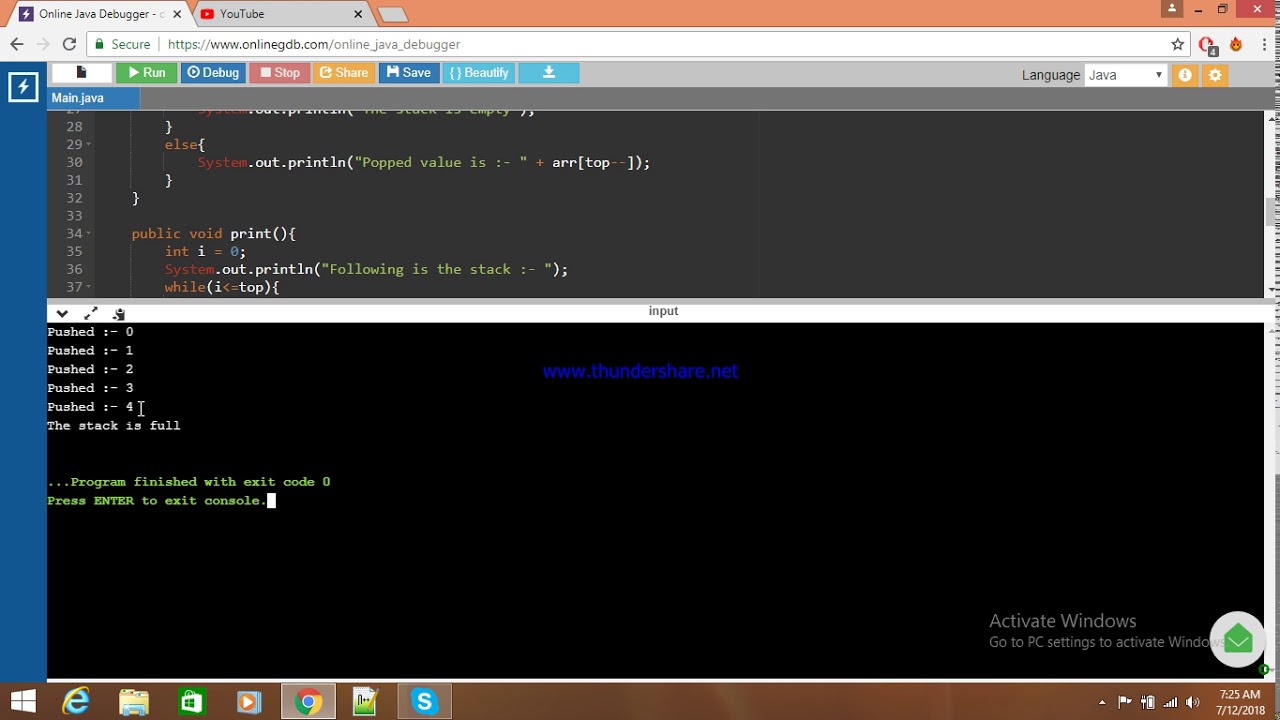The image size is (1280, 720).
Task: Collapse the console with chevron icon
Action: tap(62, 313)
